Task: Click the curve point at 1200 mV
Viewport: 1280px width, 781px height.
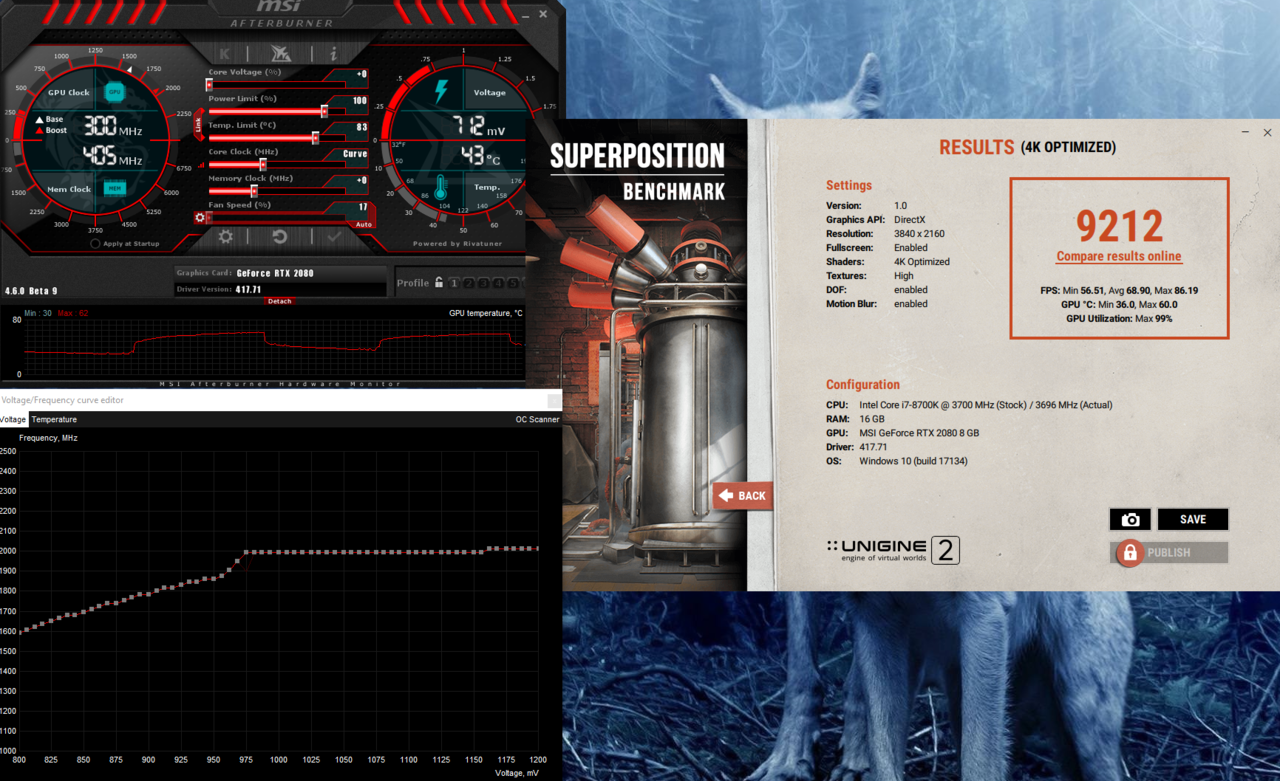Action: [537, 549]
